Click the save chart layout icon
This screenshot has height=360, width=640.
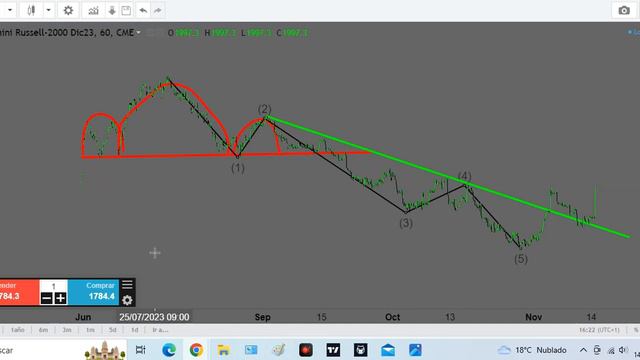click(x=126, y=11)
